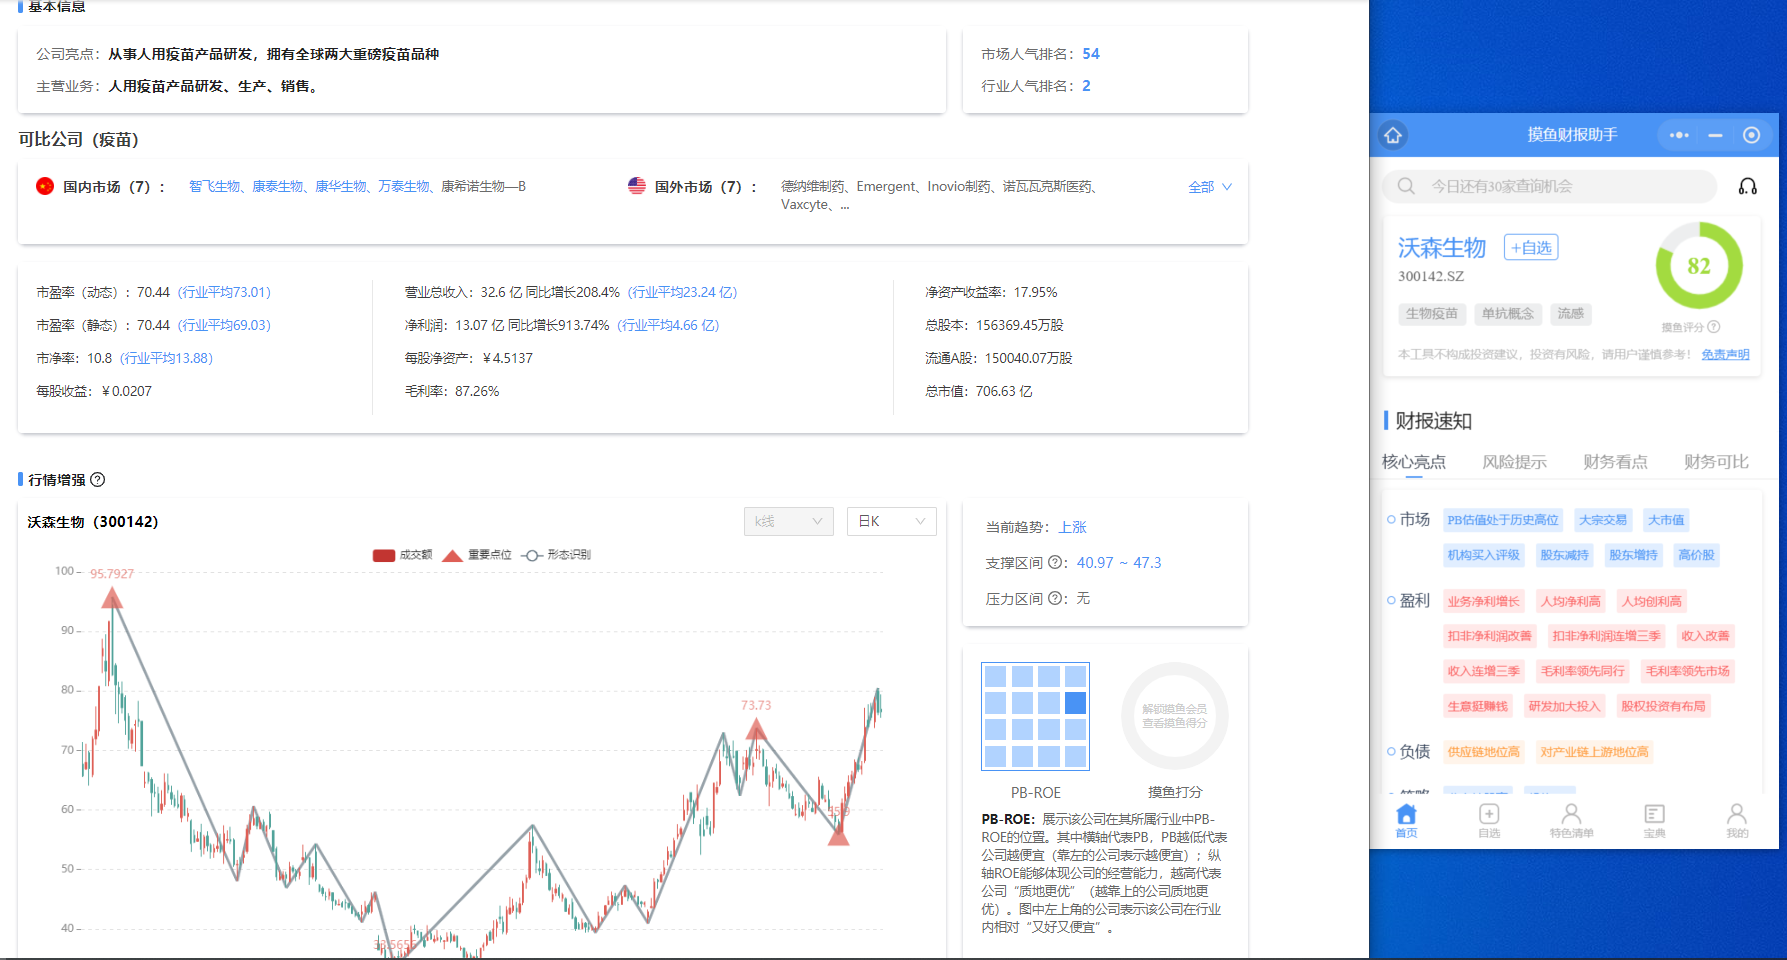Go to home in 摸鱼财报助手 header
Image resolution: width=1787 pixels, height=960 pixels.
(x=1393, y=135)
